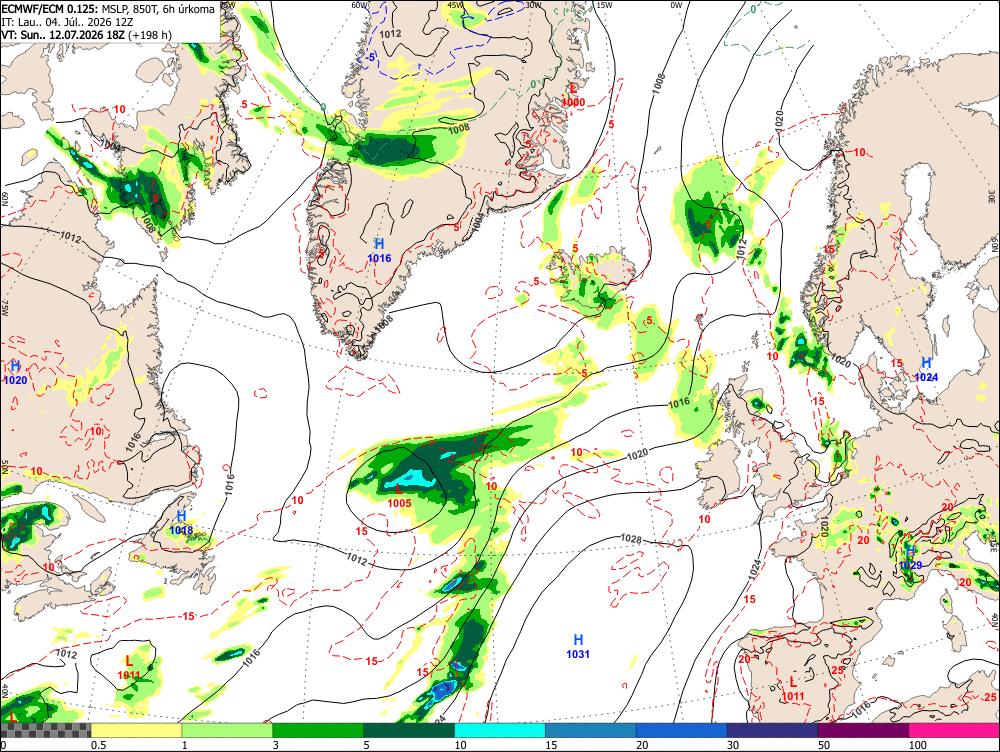
Task: Click the blue dashed '-5' isotherm label over northern Greenland
Action: pos(371,57)
